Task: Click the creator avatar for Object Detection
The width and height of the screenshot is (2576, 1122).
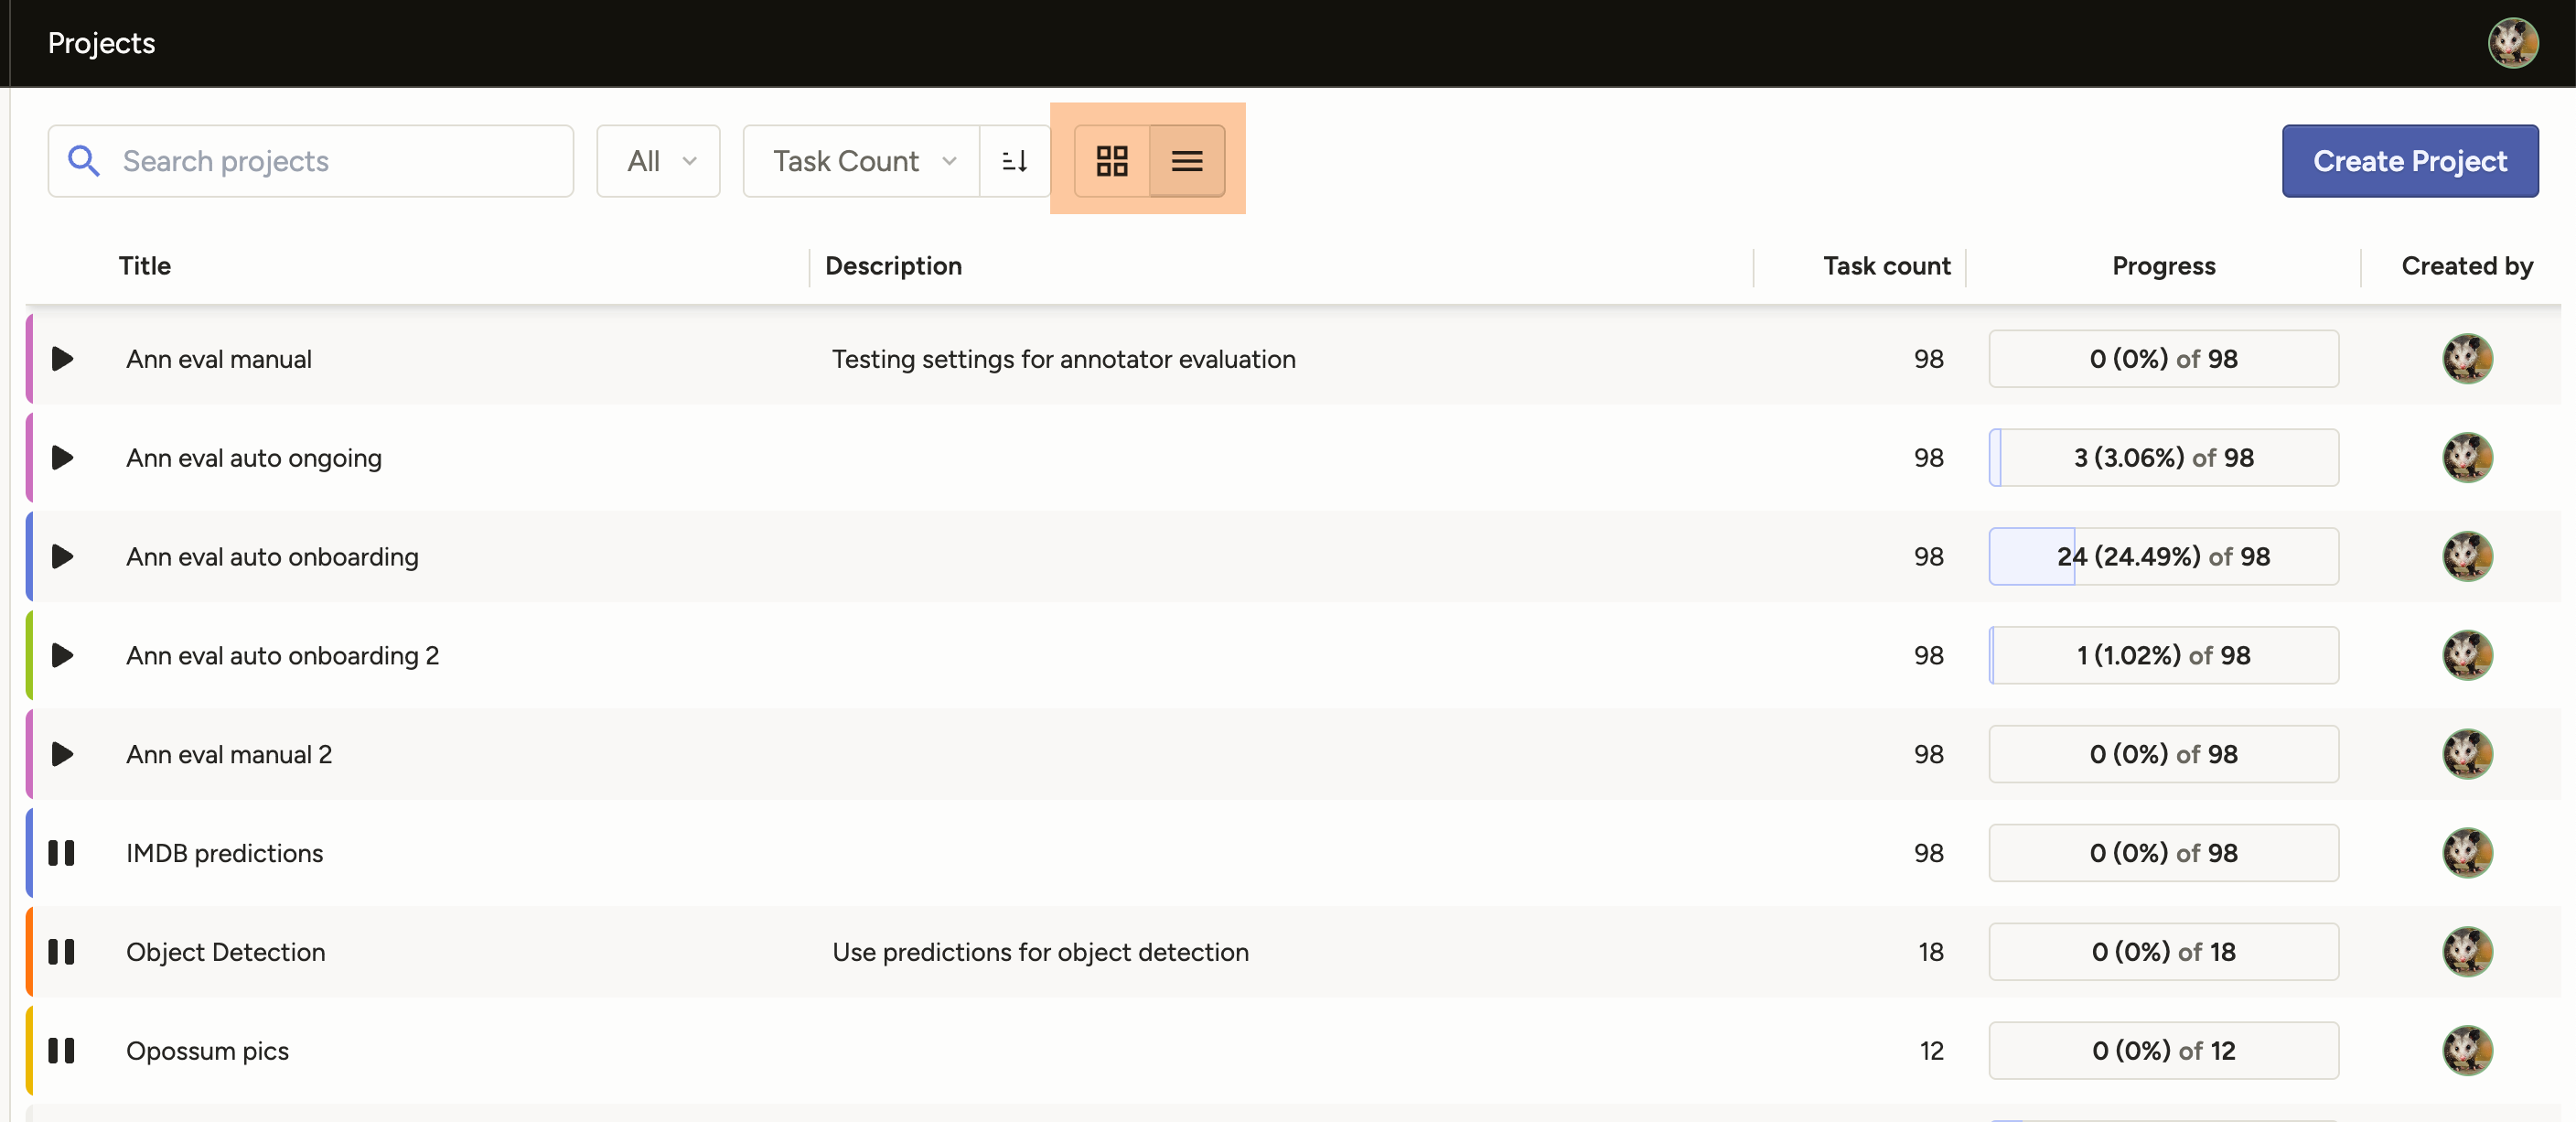Action: (2467, 952)
